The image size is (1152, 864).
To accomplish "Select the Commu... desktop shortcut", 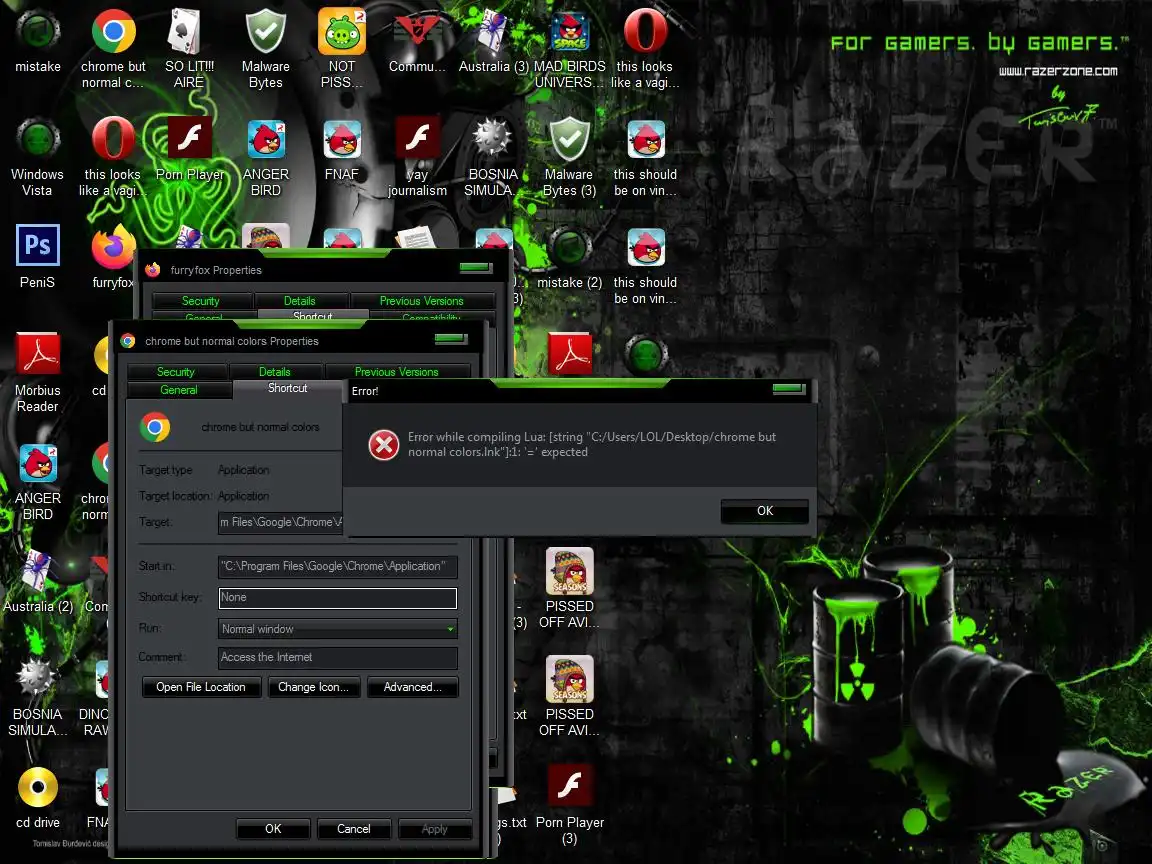I will [x=417, y=41].
